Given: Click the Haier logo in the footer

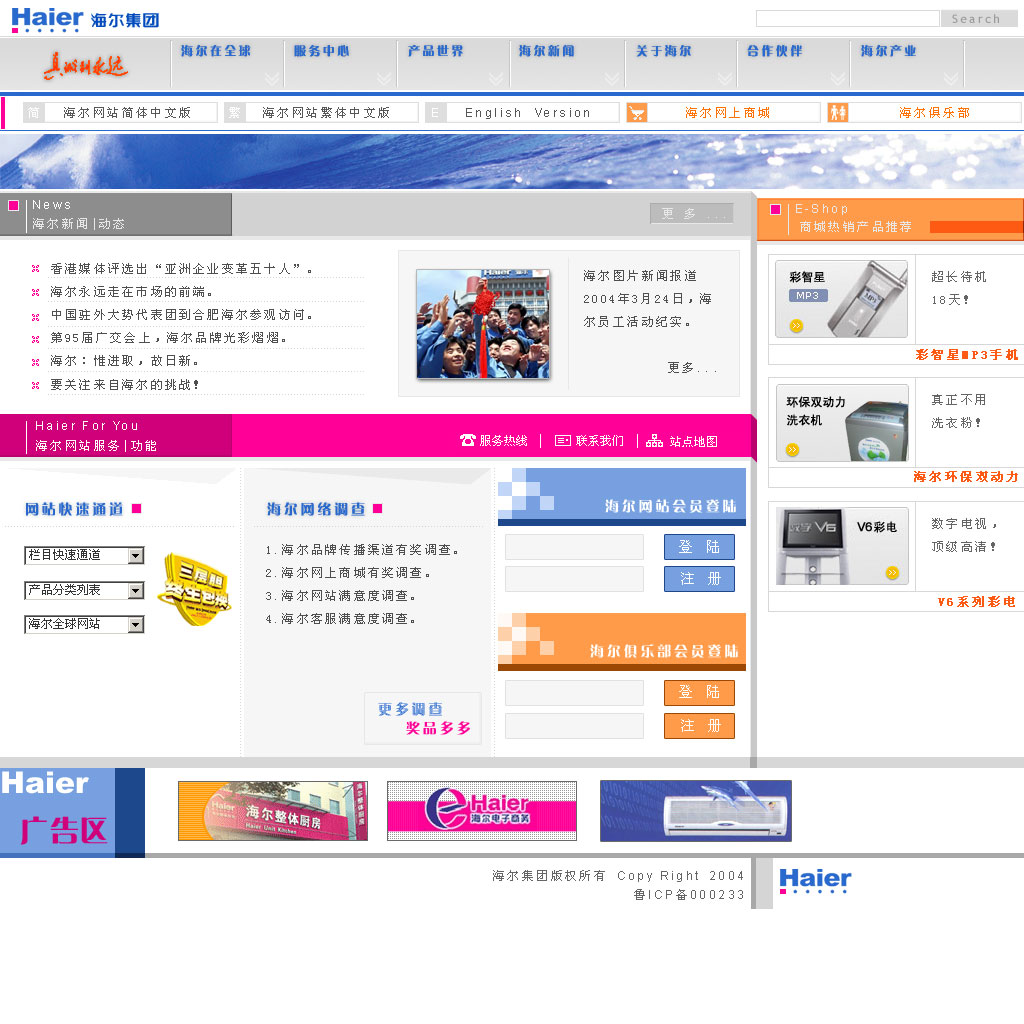Looking at the screenshot, I should 815,880.
